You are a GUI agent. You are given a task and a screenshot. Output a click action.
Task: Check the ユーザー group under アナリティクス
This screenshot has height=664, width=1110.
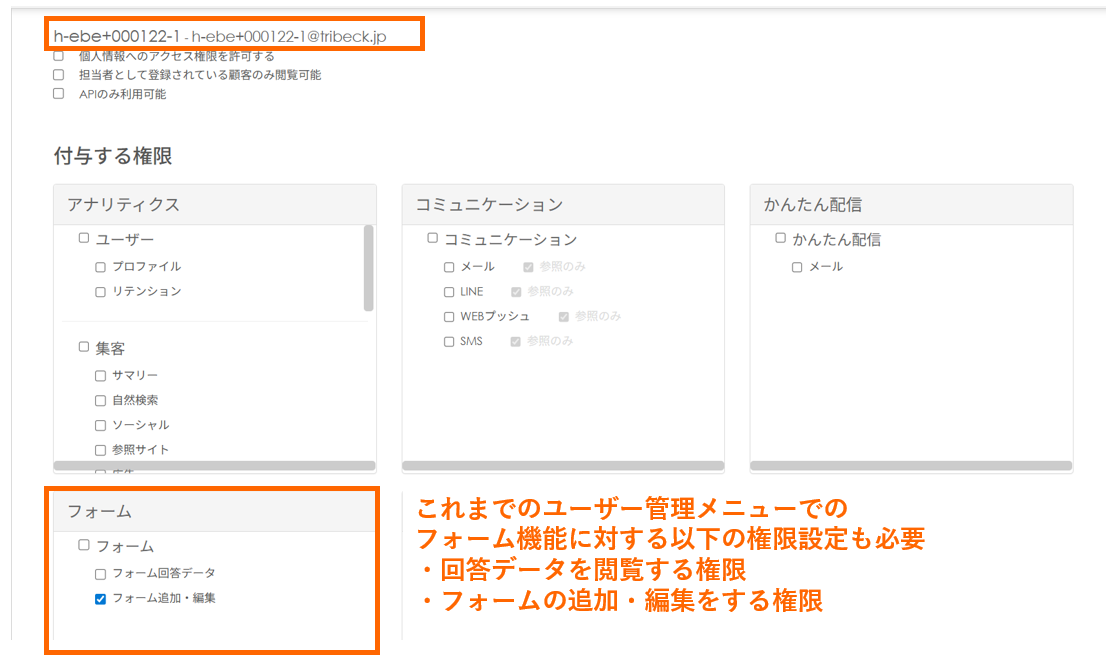84,238
